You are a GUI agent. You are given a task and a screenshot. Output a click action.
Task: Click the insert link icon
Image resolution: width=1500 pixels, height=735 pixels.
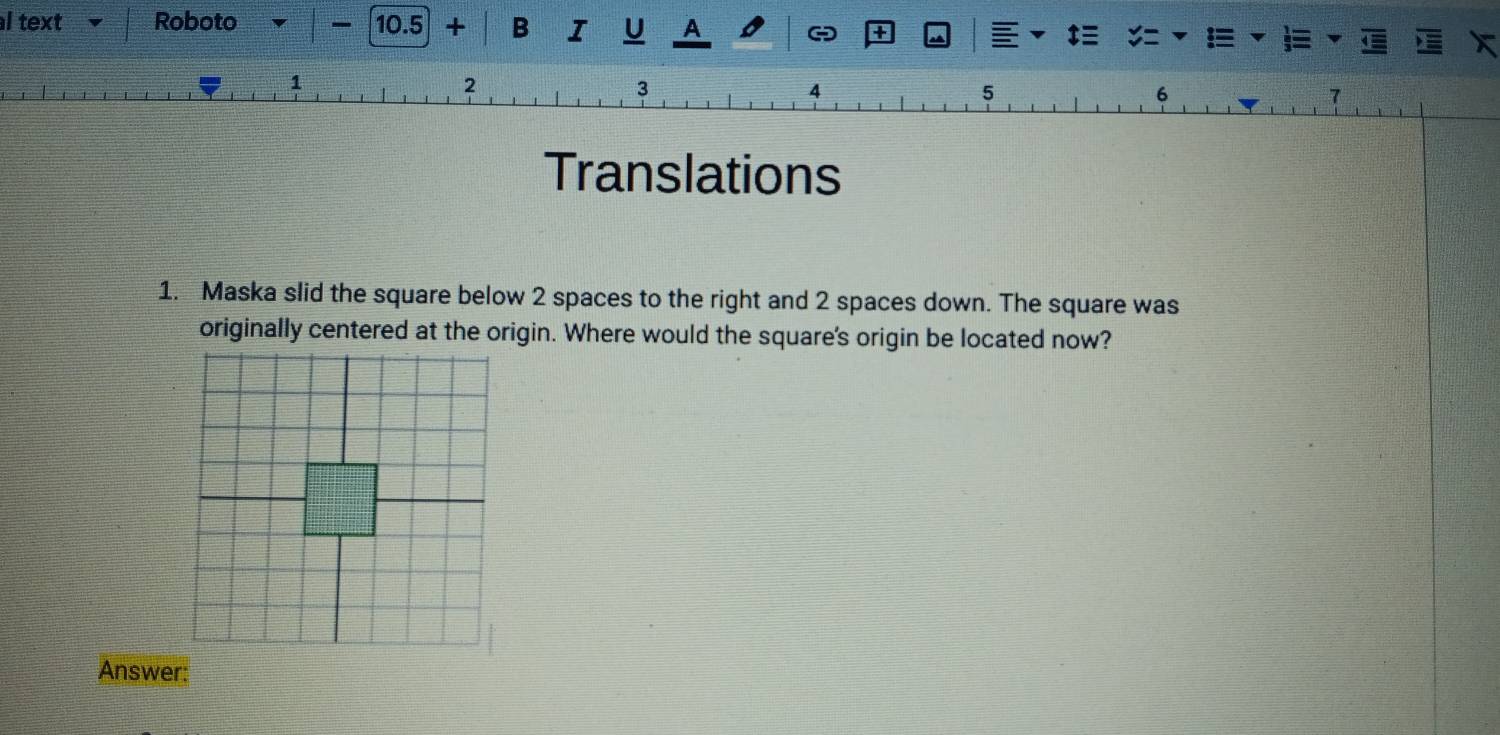point(821,36)
